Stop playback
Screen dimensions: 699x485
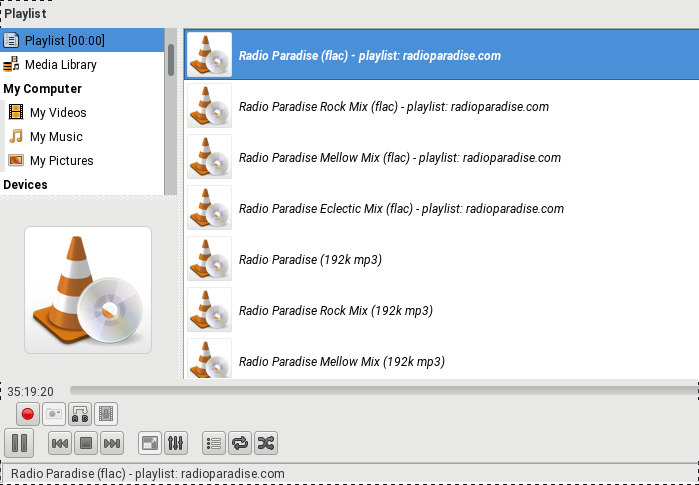(x=86, y=443)
